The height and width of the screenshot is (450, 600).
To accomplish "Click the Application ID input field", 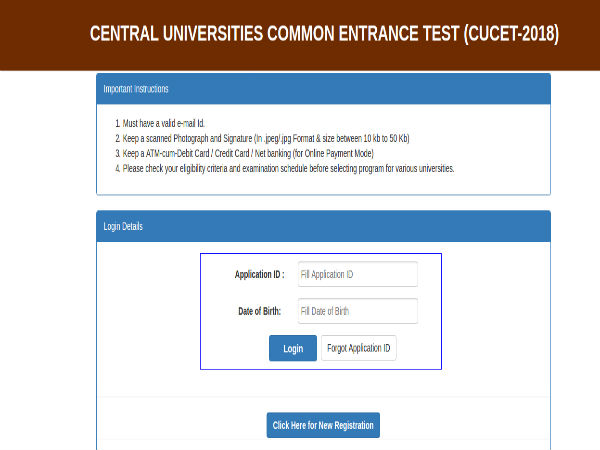I will tap(357, 274).
